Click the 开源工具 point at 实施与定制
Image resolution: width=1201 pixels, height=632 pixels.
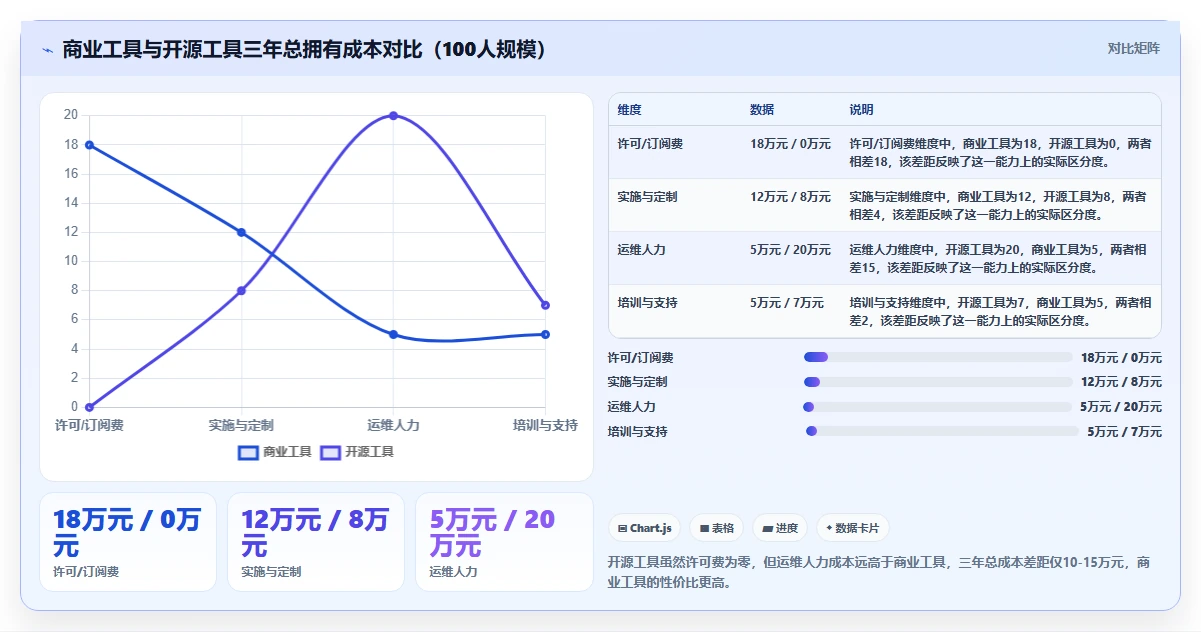241,291
